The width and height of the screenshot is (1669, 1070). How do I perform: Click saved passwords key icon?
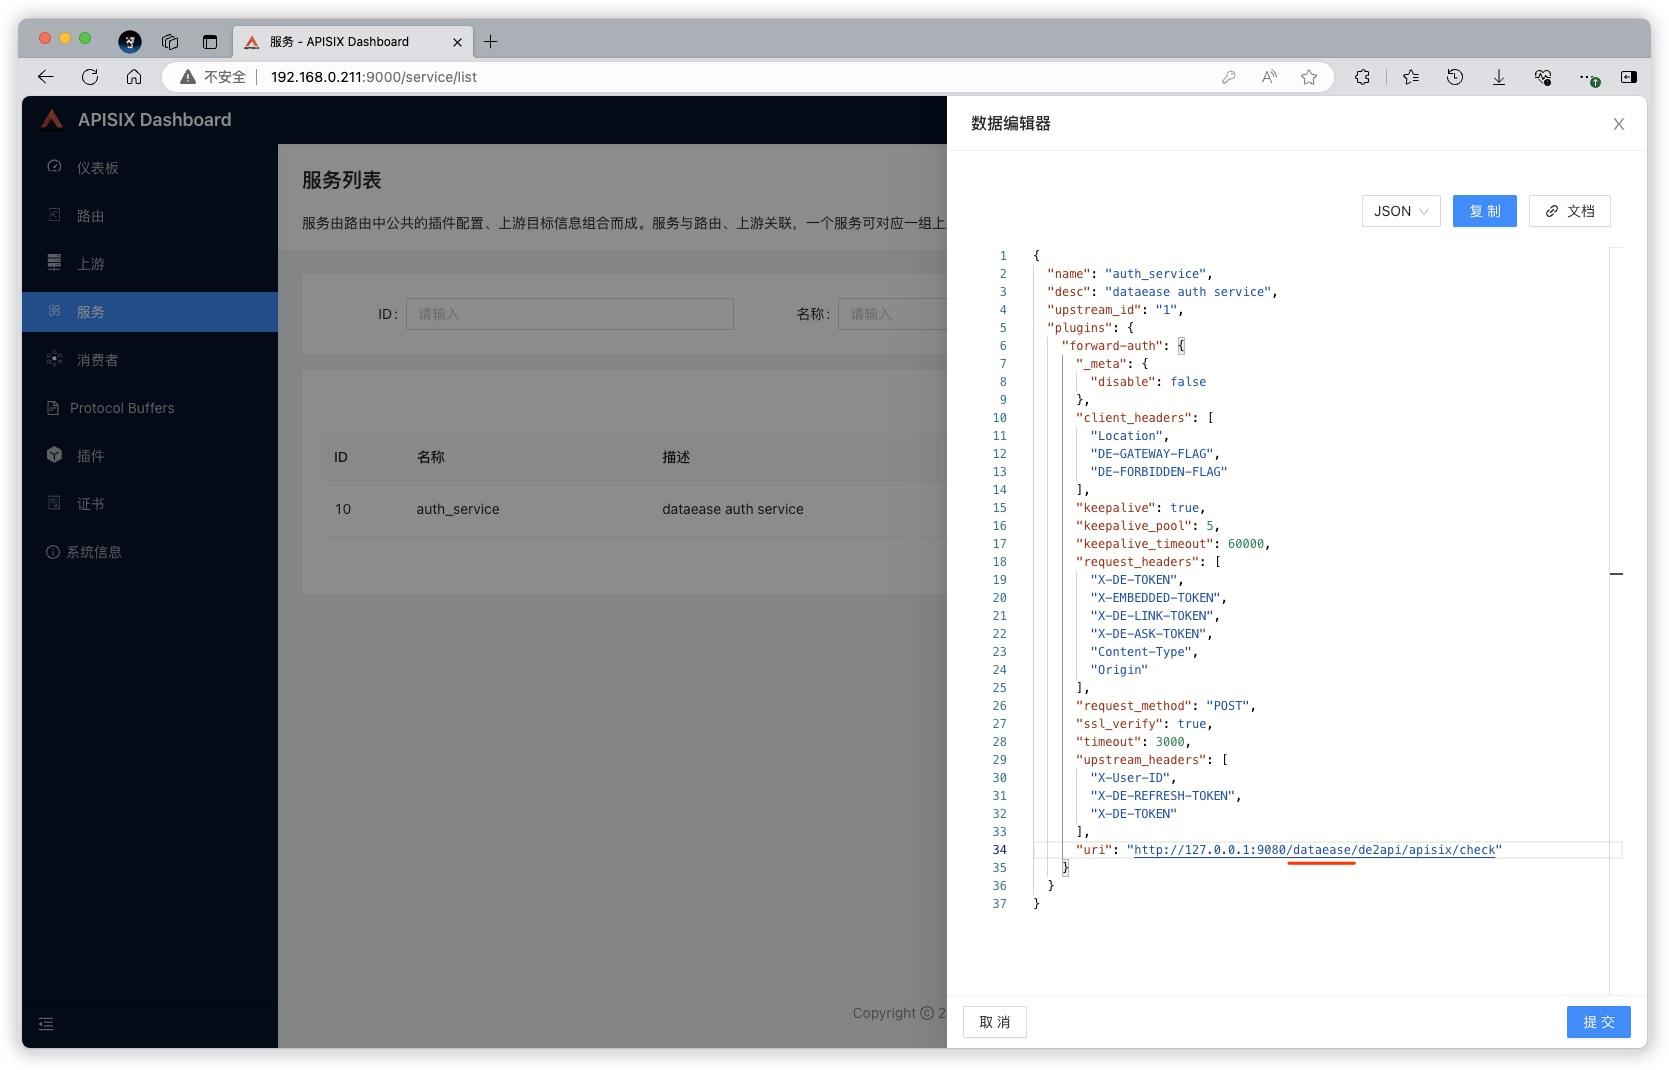(x=1229, y=77)
